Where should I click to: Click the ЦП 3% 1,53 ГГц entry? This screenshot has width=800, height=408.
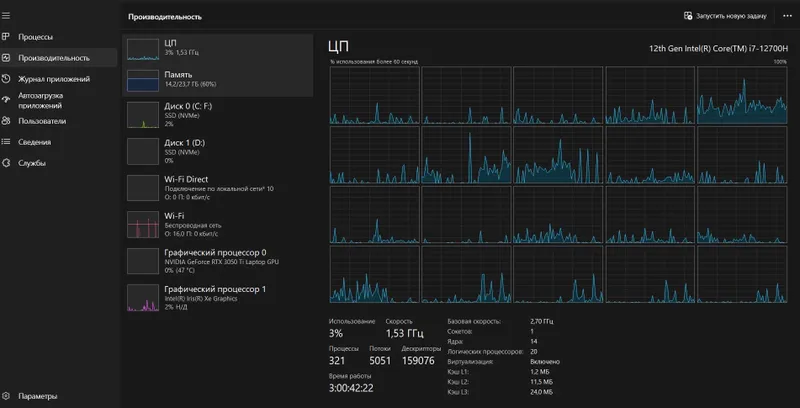(217, 49)
